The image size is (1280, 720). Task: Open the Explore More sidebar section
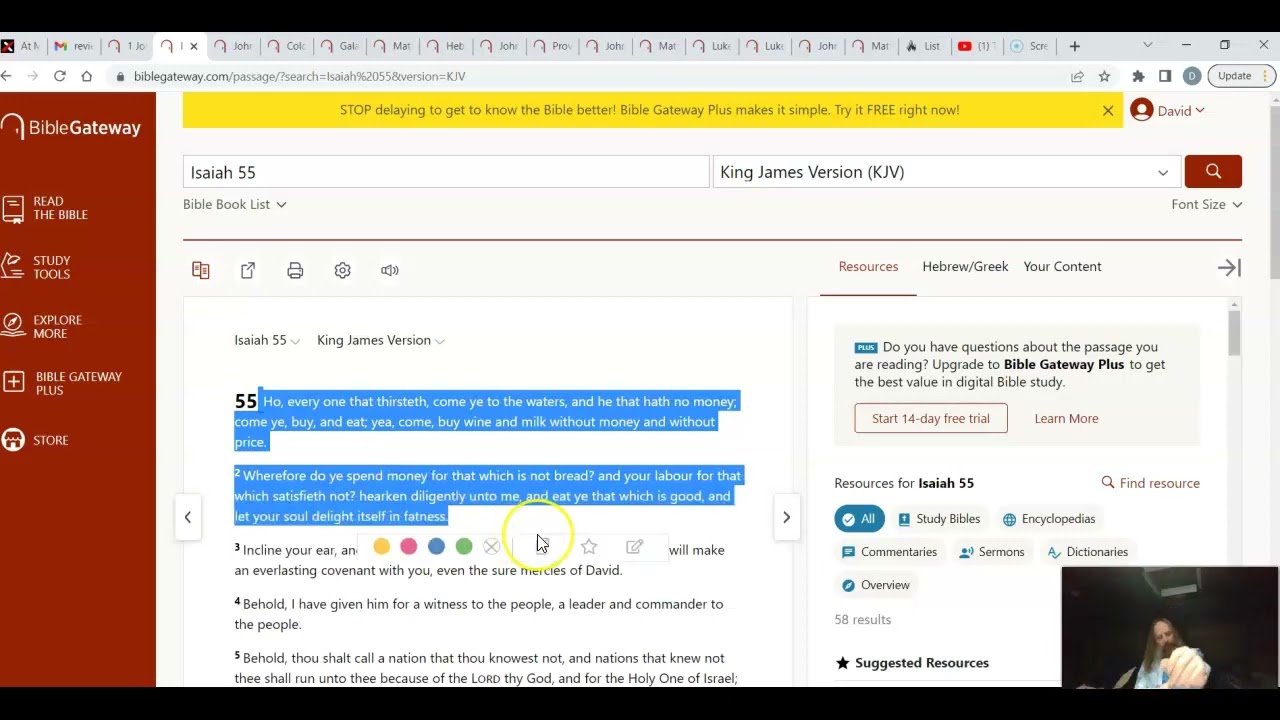[x=42, y=327]
